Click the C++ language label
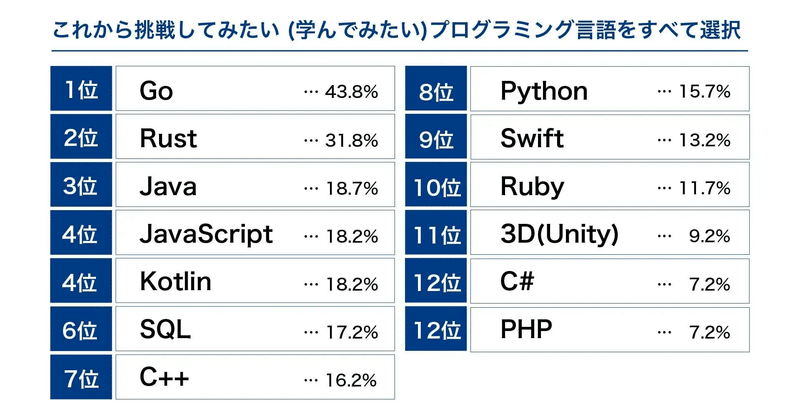Image resolution: width=800 pixels, height=419 pixels. pos(165,378)
